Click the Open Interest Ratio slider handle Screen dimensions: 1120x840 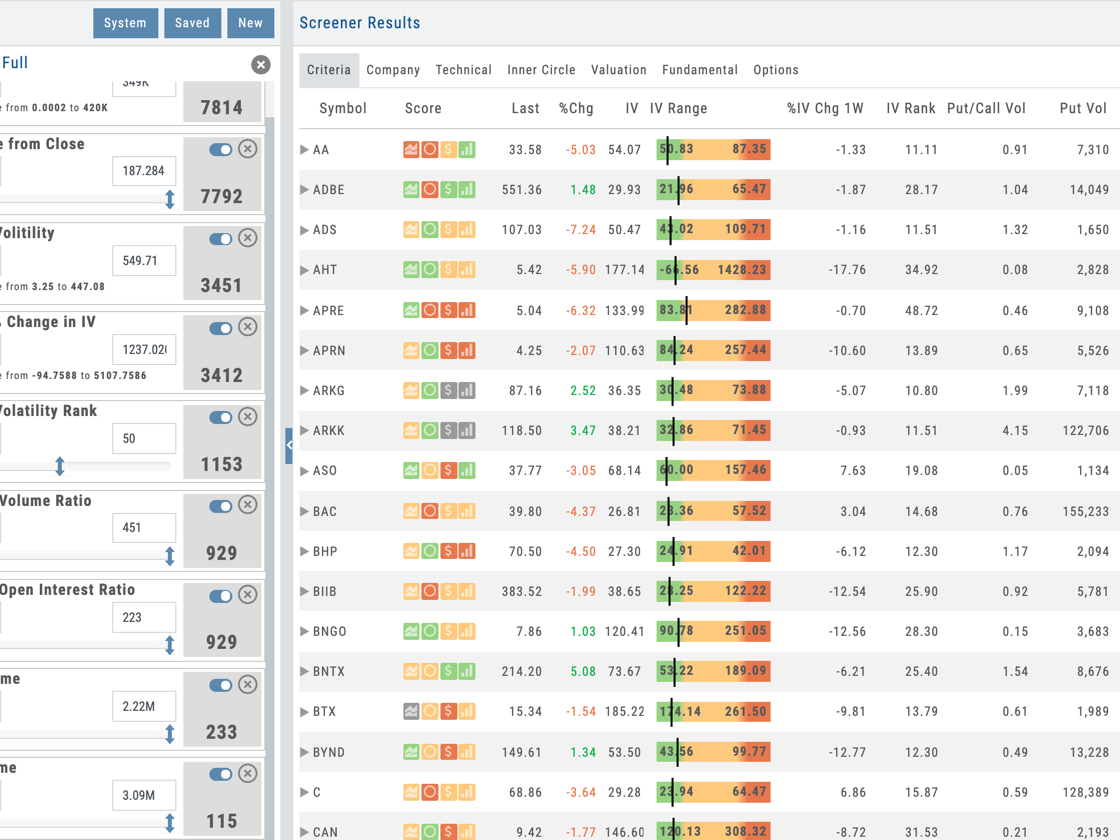click(170, 645)
